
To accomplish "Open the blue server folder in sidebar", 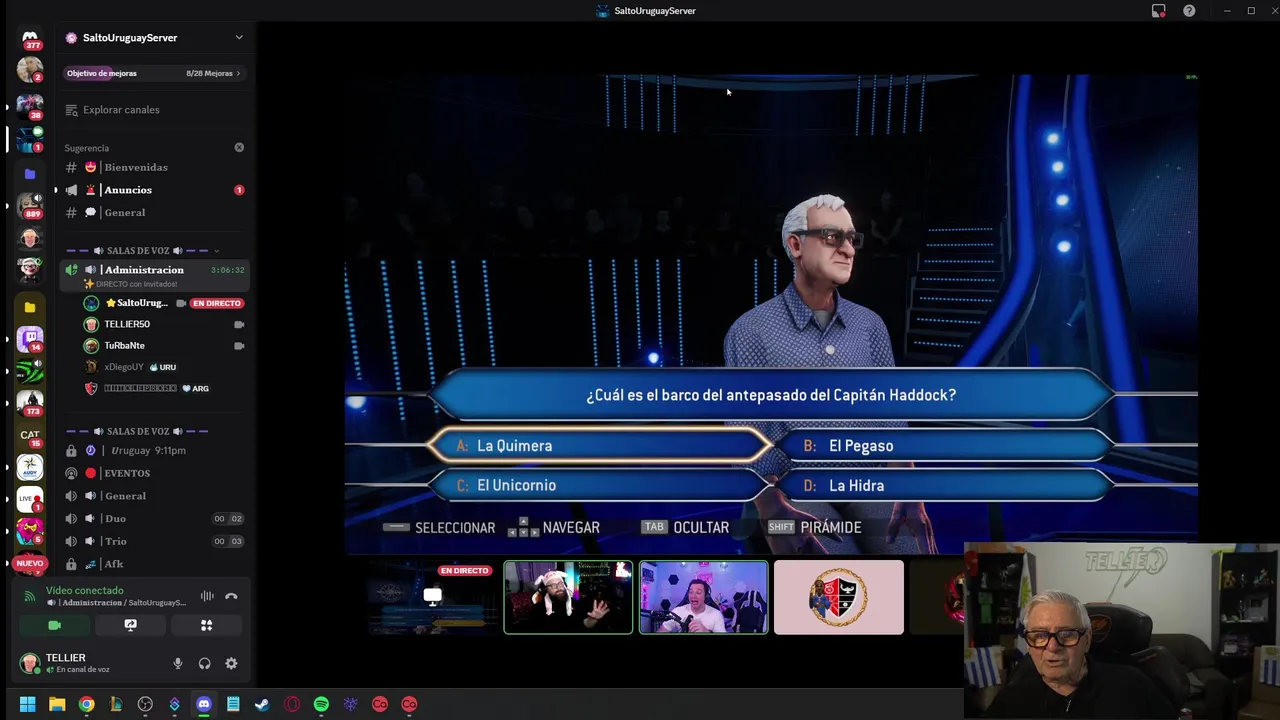I will (30, 174).
